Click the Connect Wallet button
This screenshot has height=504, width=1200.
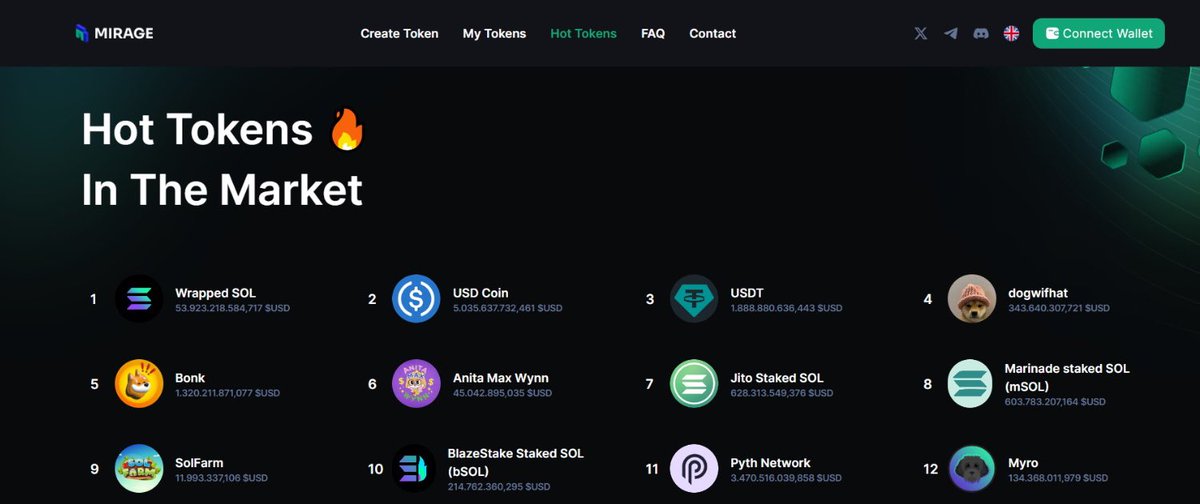(1099, 33)
